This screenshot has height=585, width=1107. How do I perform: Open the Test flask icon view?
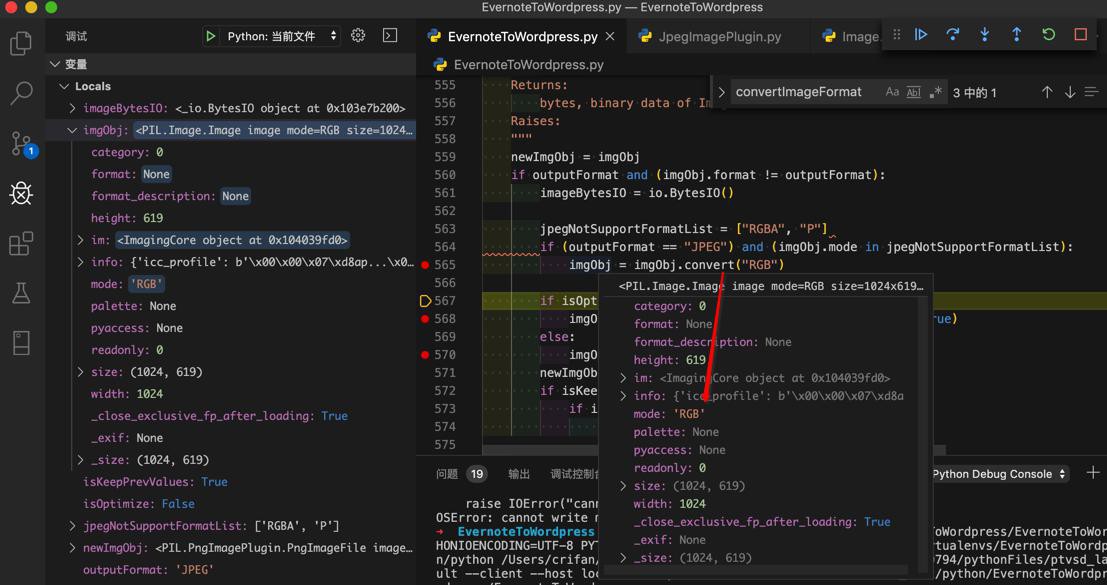click(x=21, y=293)
